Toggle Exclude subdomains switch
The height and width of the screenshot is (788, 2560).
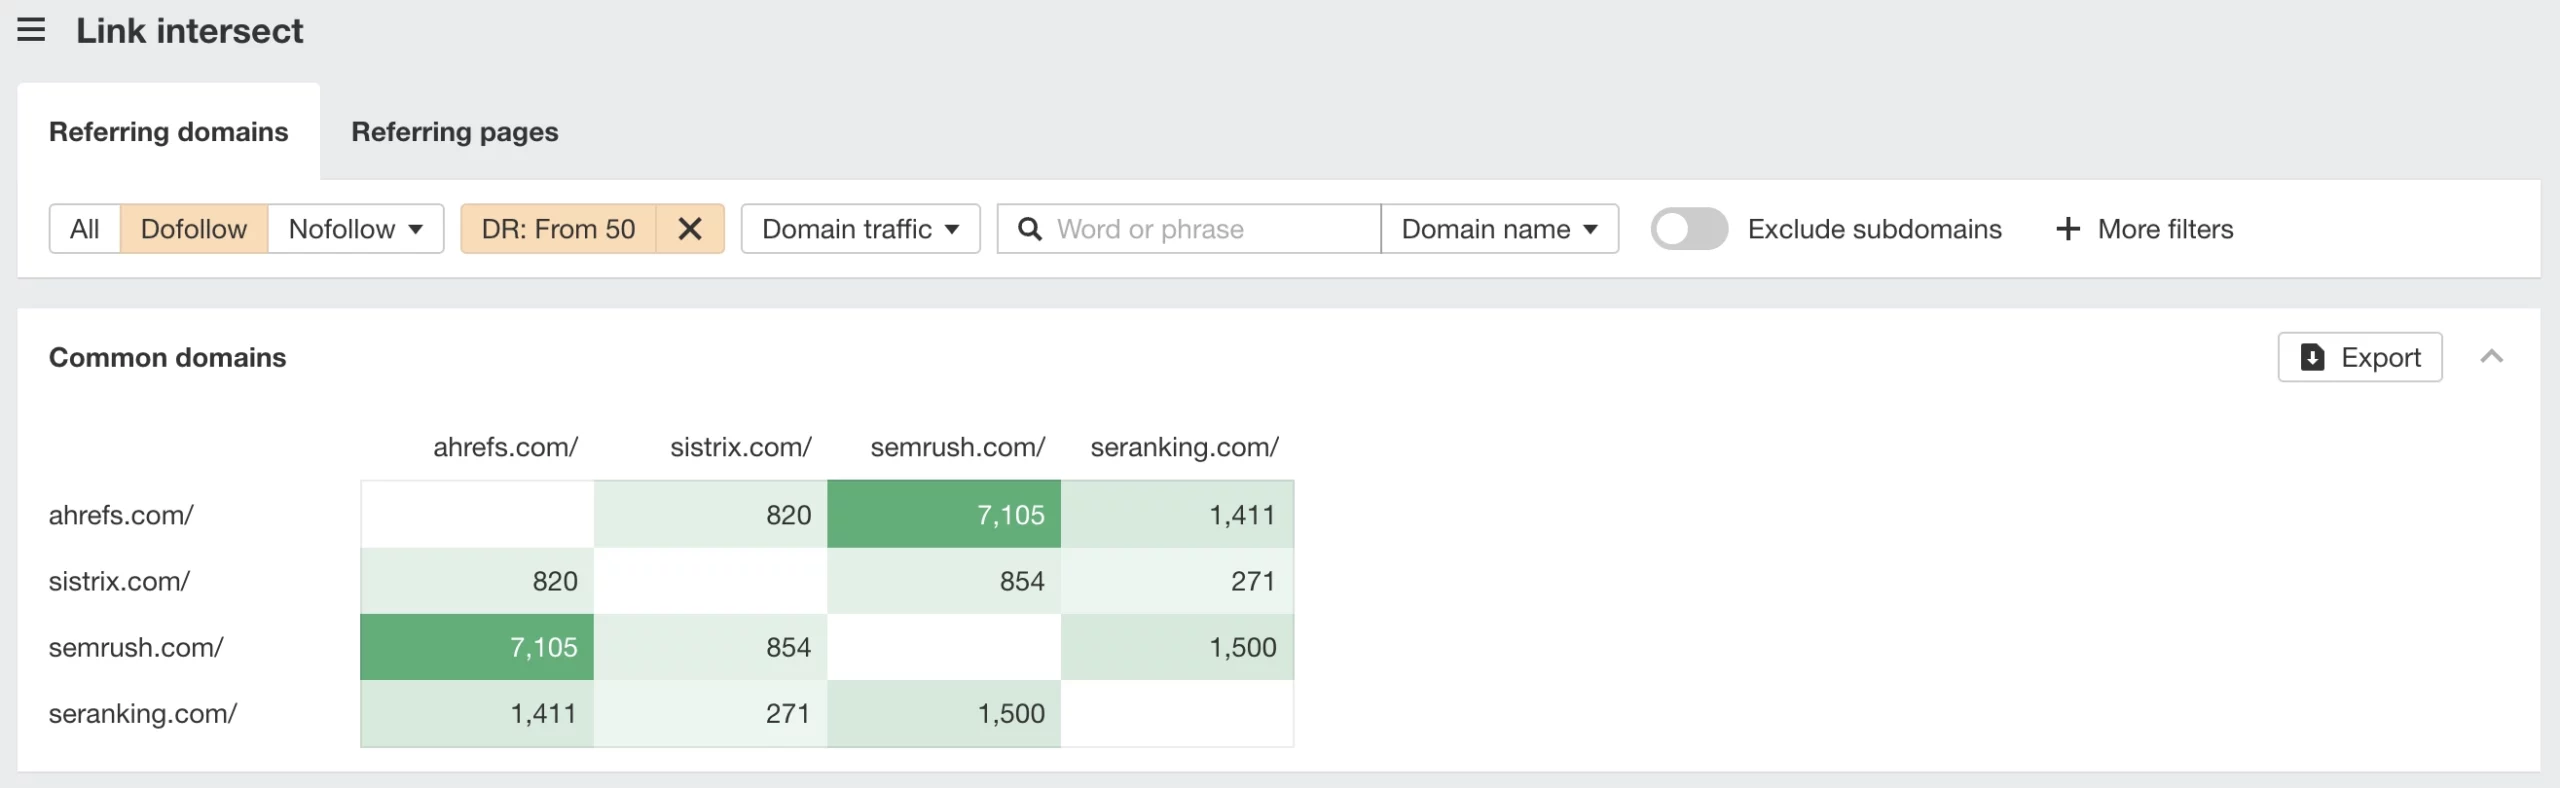tap(1689, 229)
